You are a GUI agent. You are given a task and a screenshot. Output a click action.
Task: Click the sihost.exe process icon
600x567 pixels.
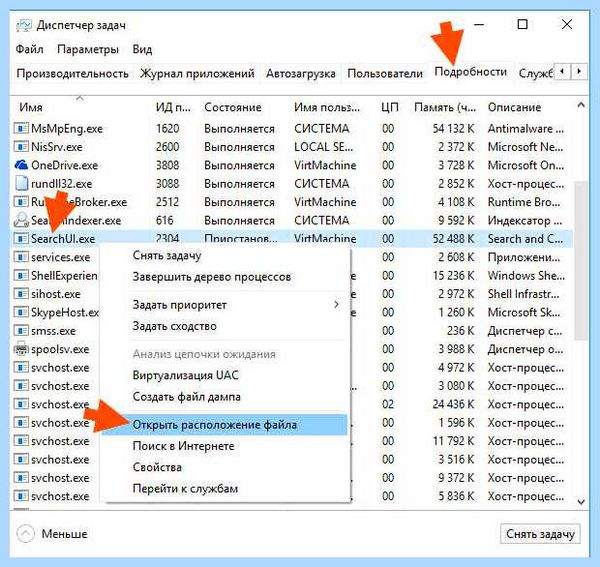21,293
